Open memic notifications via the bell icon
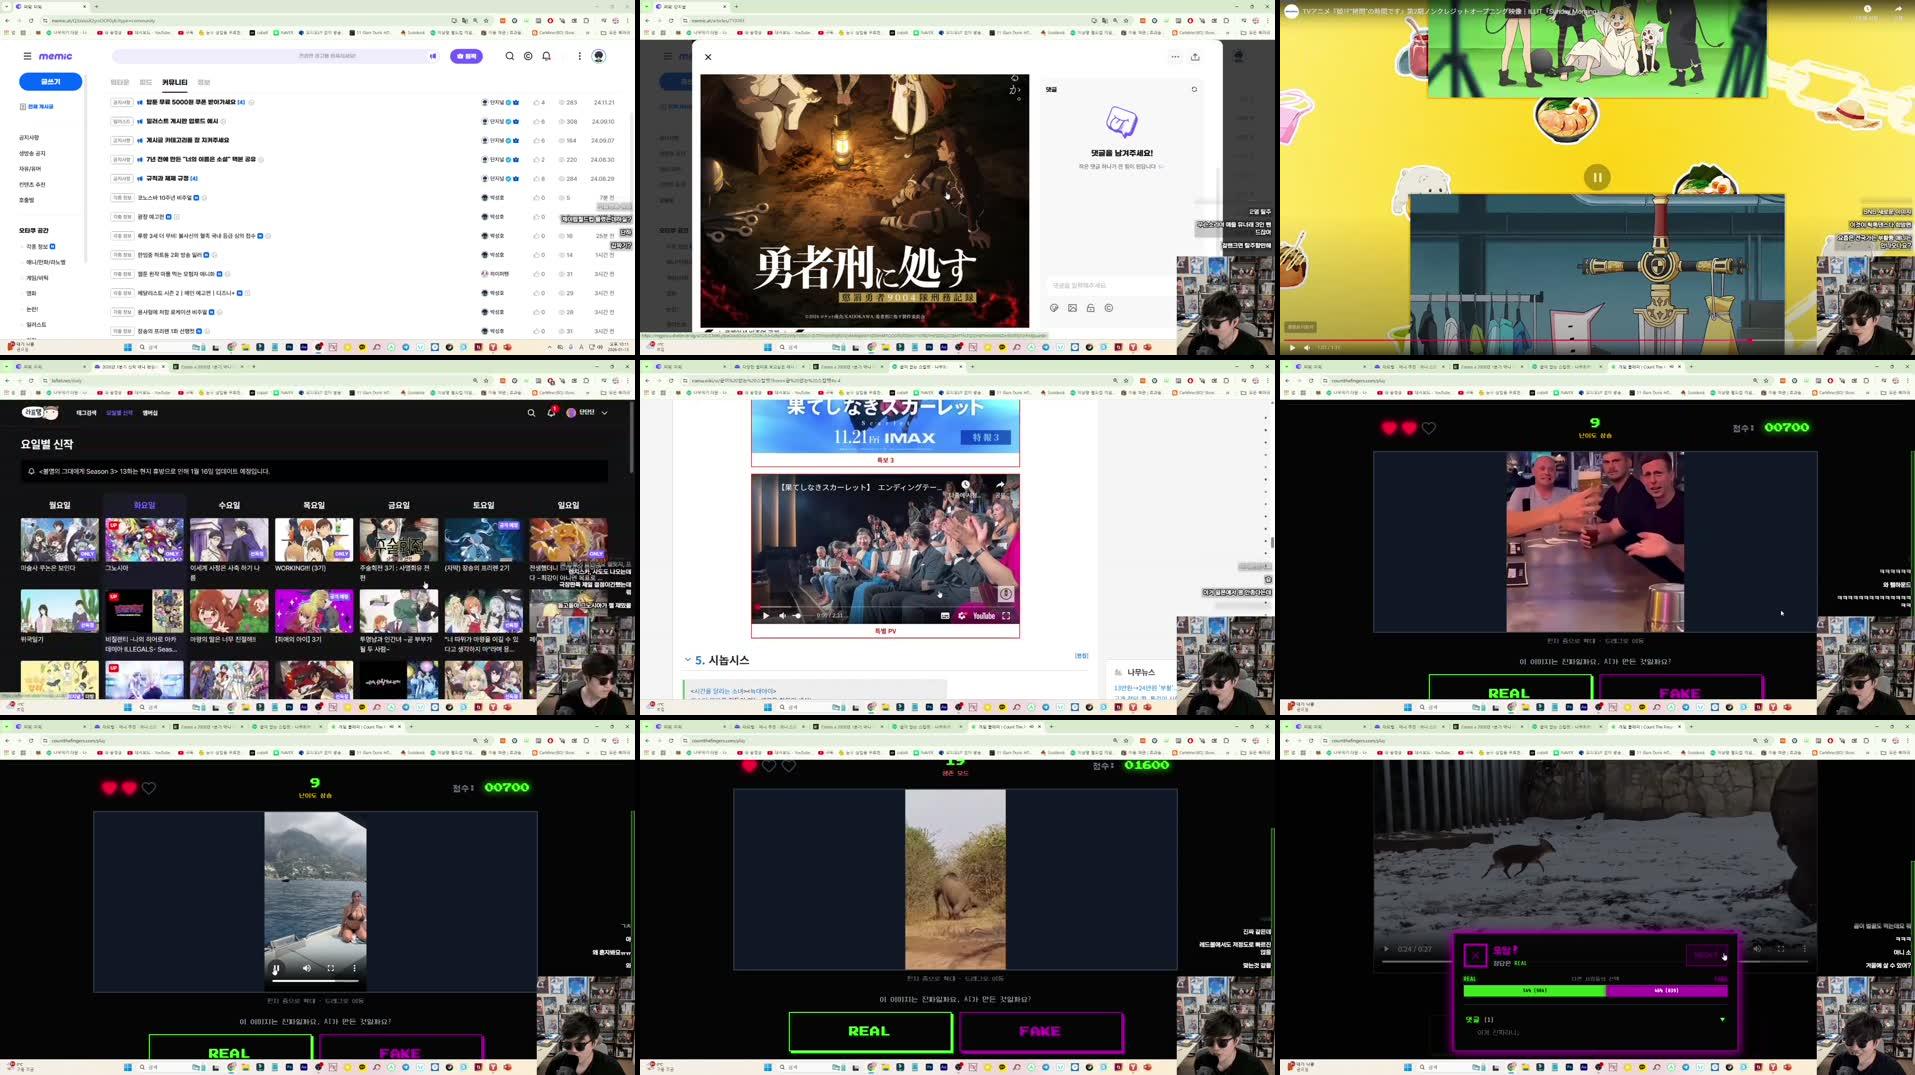 pos(545,56)
